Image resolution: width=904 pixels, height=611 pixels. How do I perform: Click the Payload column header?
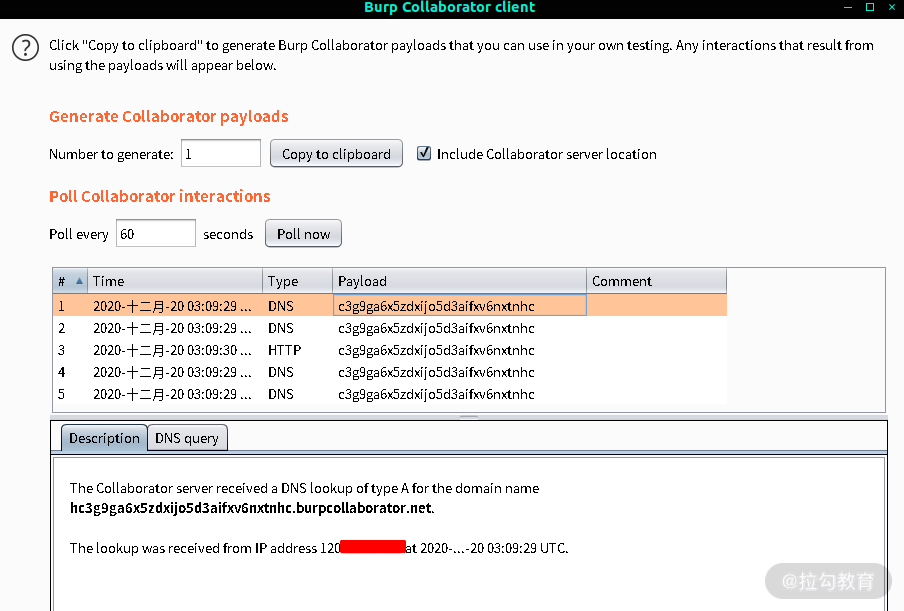[459, 281]
